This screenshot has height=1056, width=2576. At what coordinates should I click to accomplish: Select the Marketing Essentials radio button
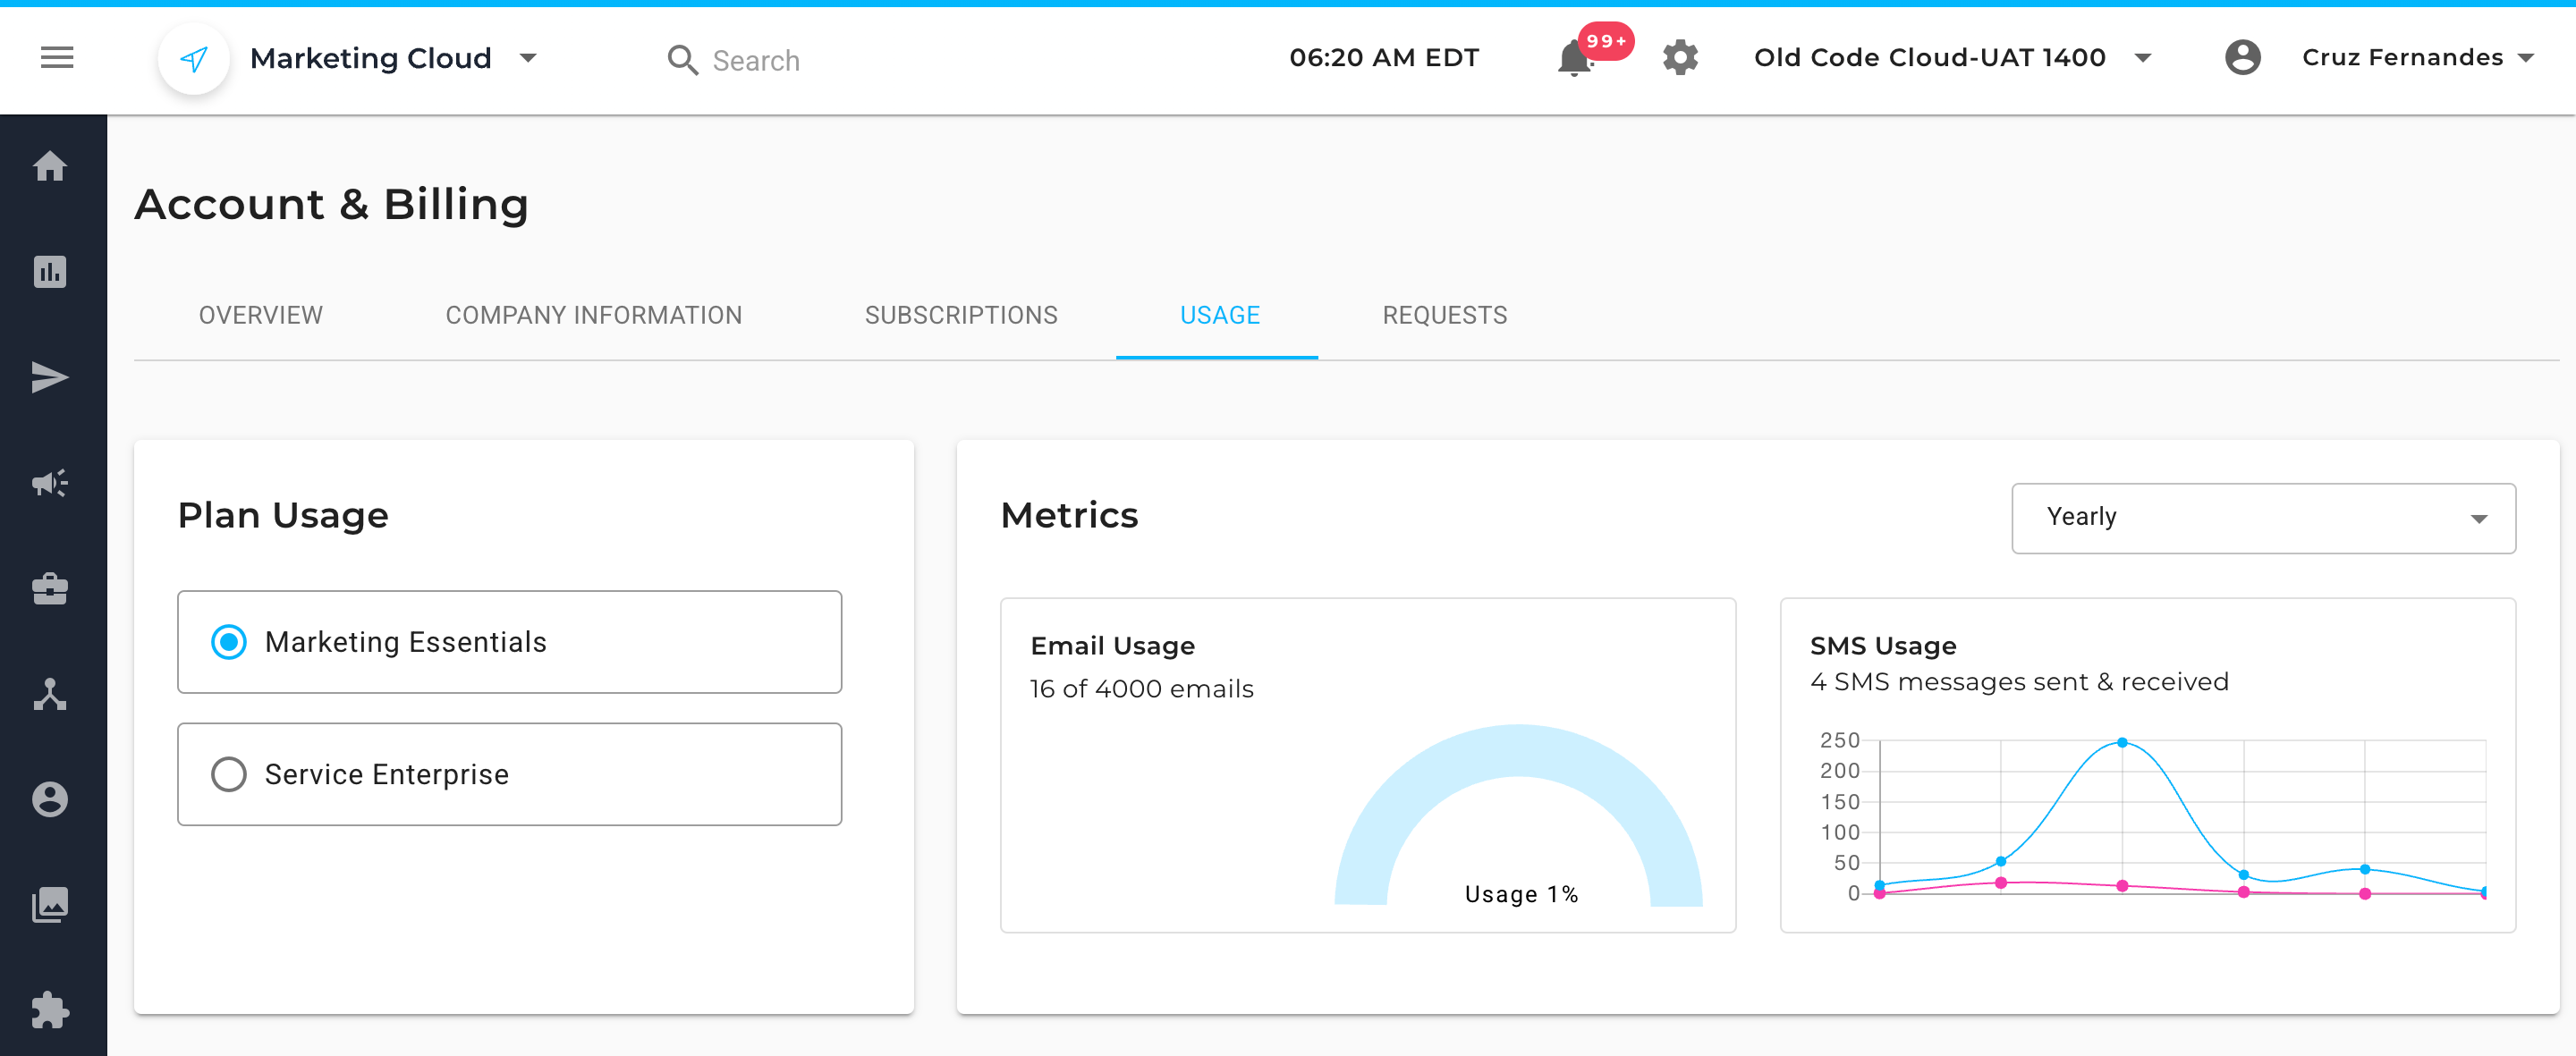pos(229,642)
